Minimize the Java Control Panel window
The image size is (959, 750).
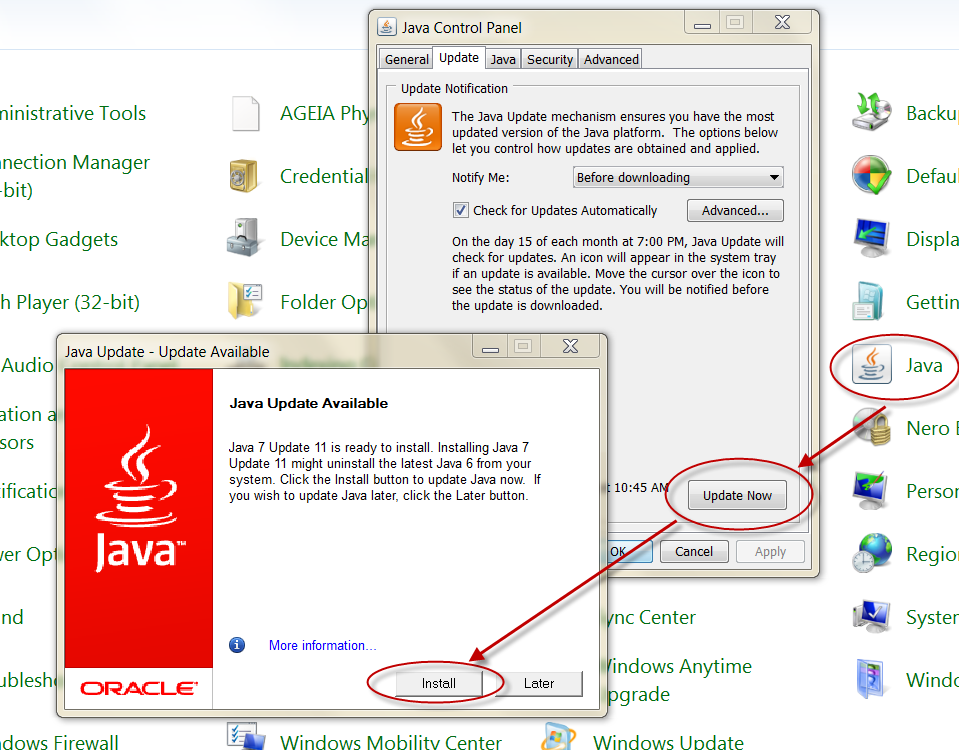tap(702, 23)
